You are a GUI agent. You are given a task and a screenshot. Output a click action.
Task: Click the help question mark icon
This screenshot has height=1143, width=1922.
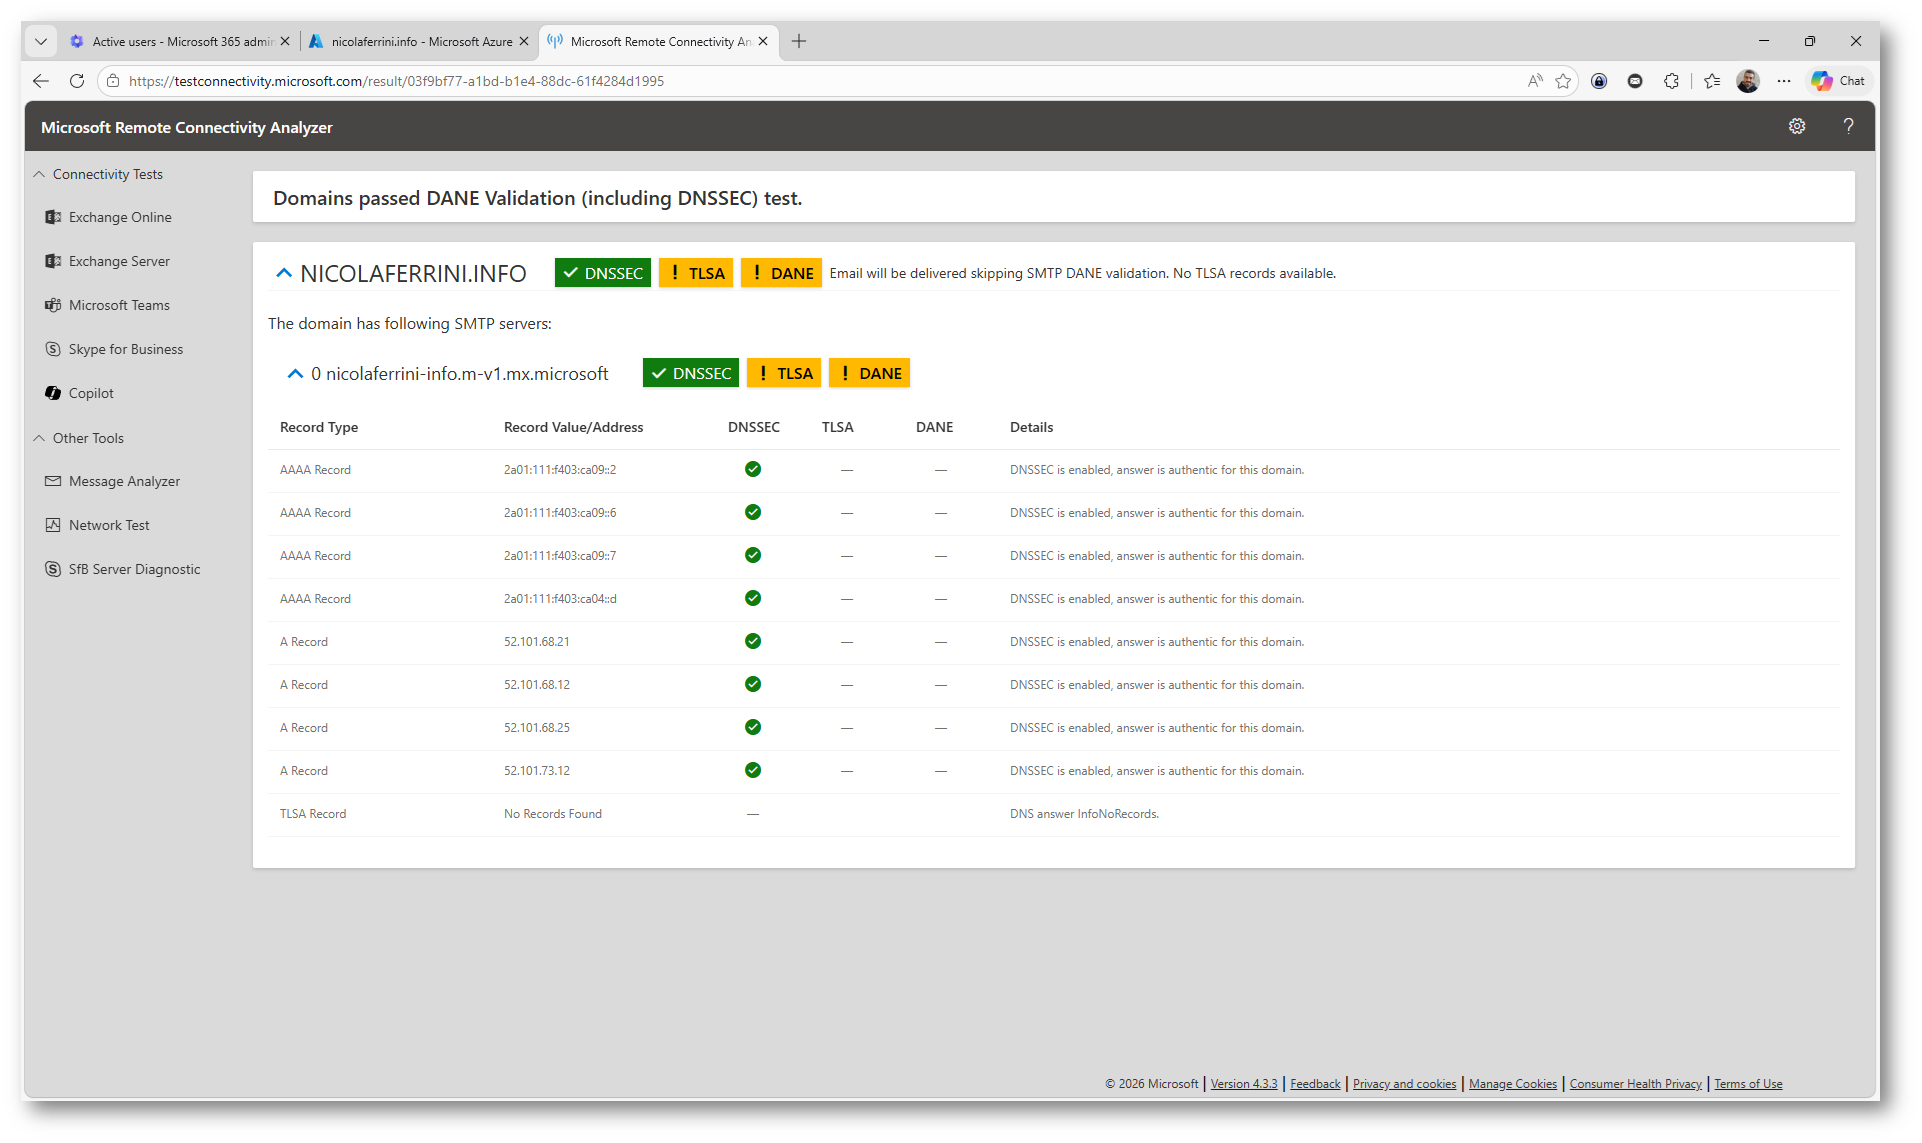(x=1848, y=126)
